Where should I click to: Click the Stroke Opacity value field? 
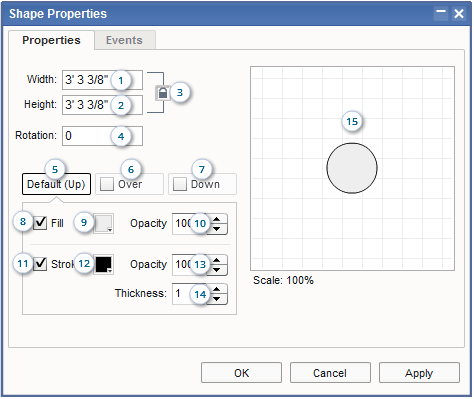(189, 265)
